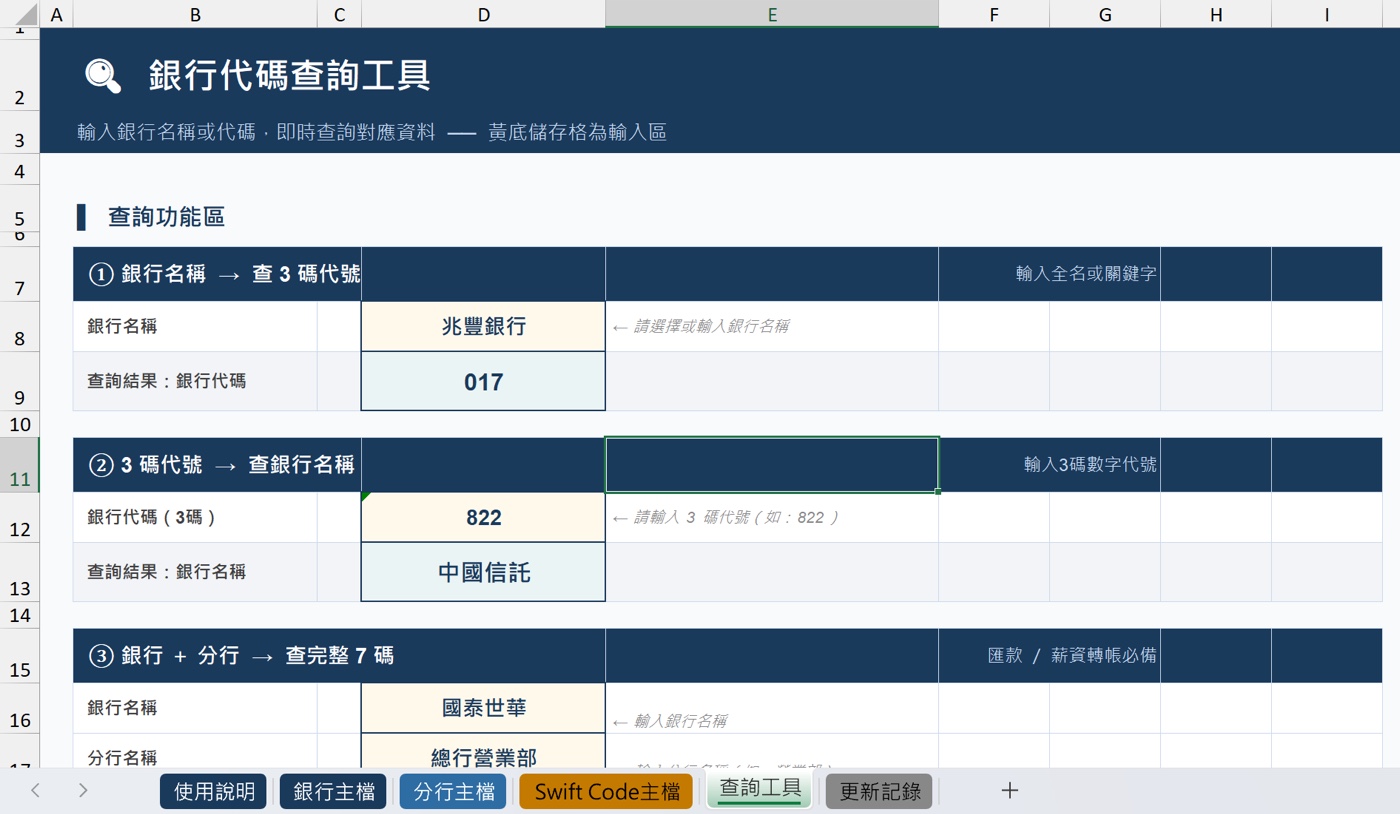Open the 銀行主檔 sheet tab
This screenshot has width=1400, height=814.
click(332, 790)
